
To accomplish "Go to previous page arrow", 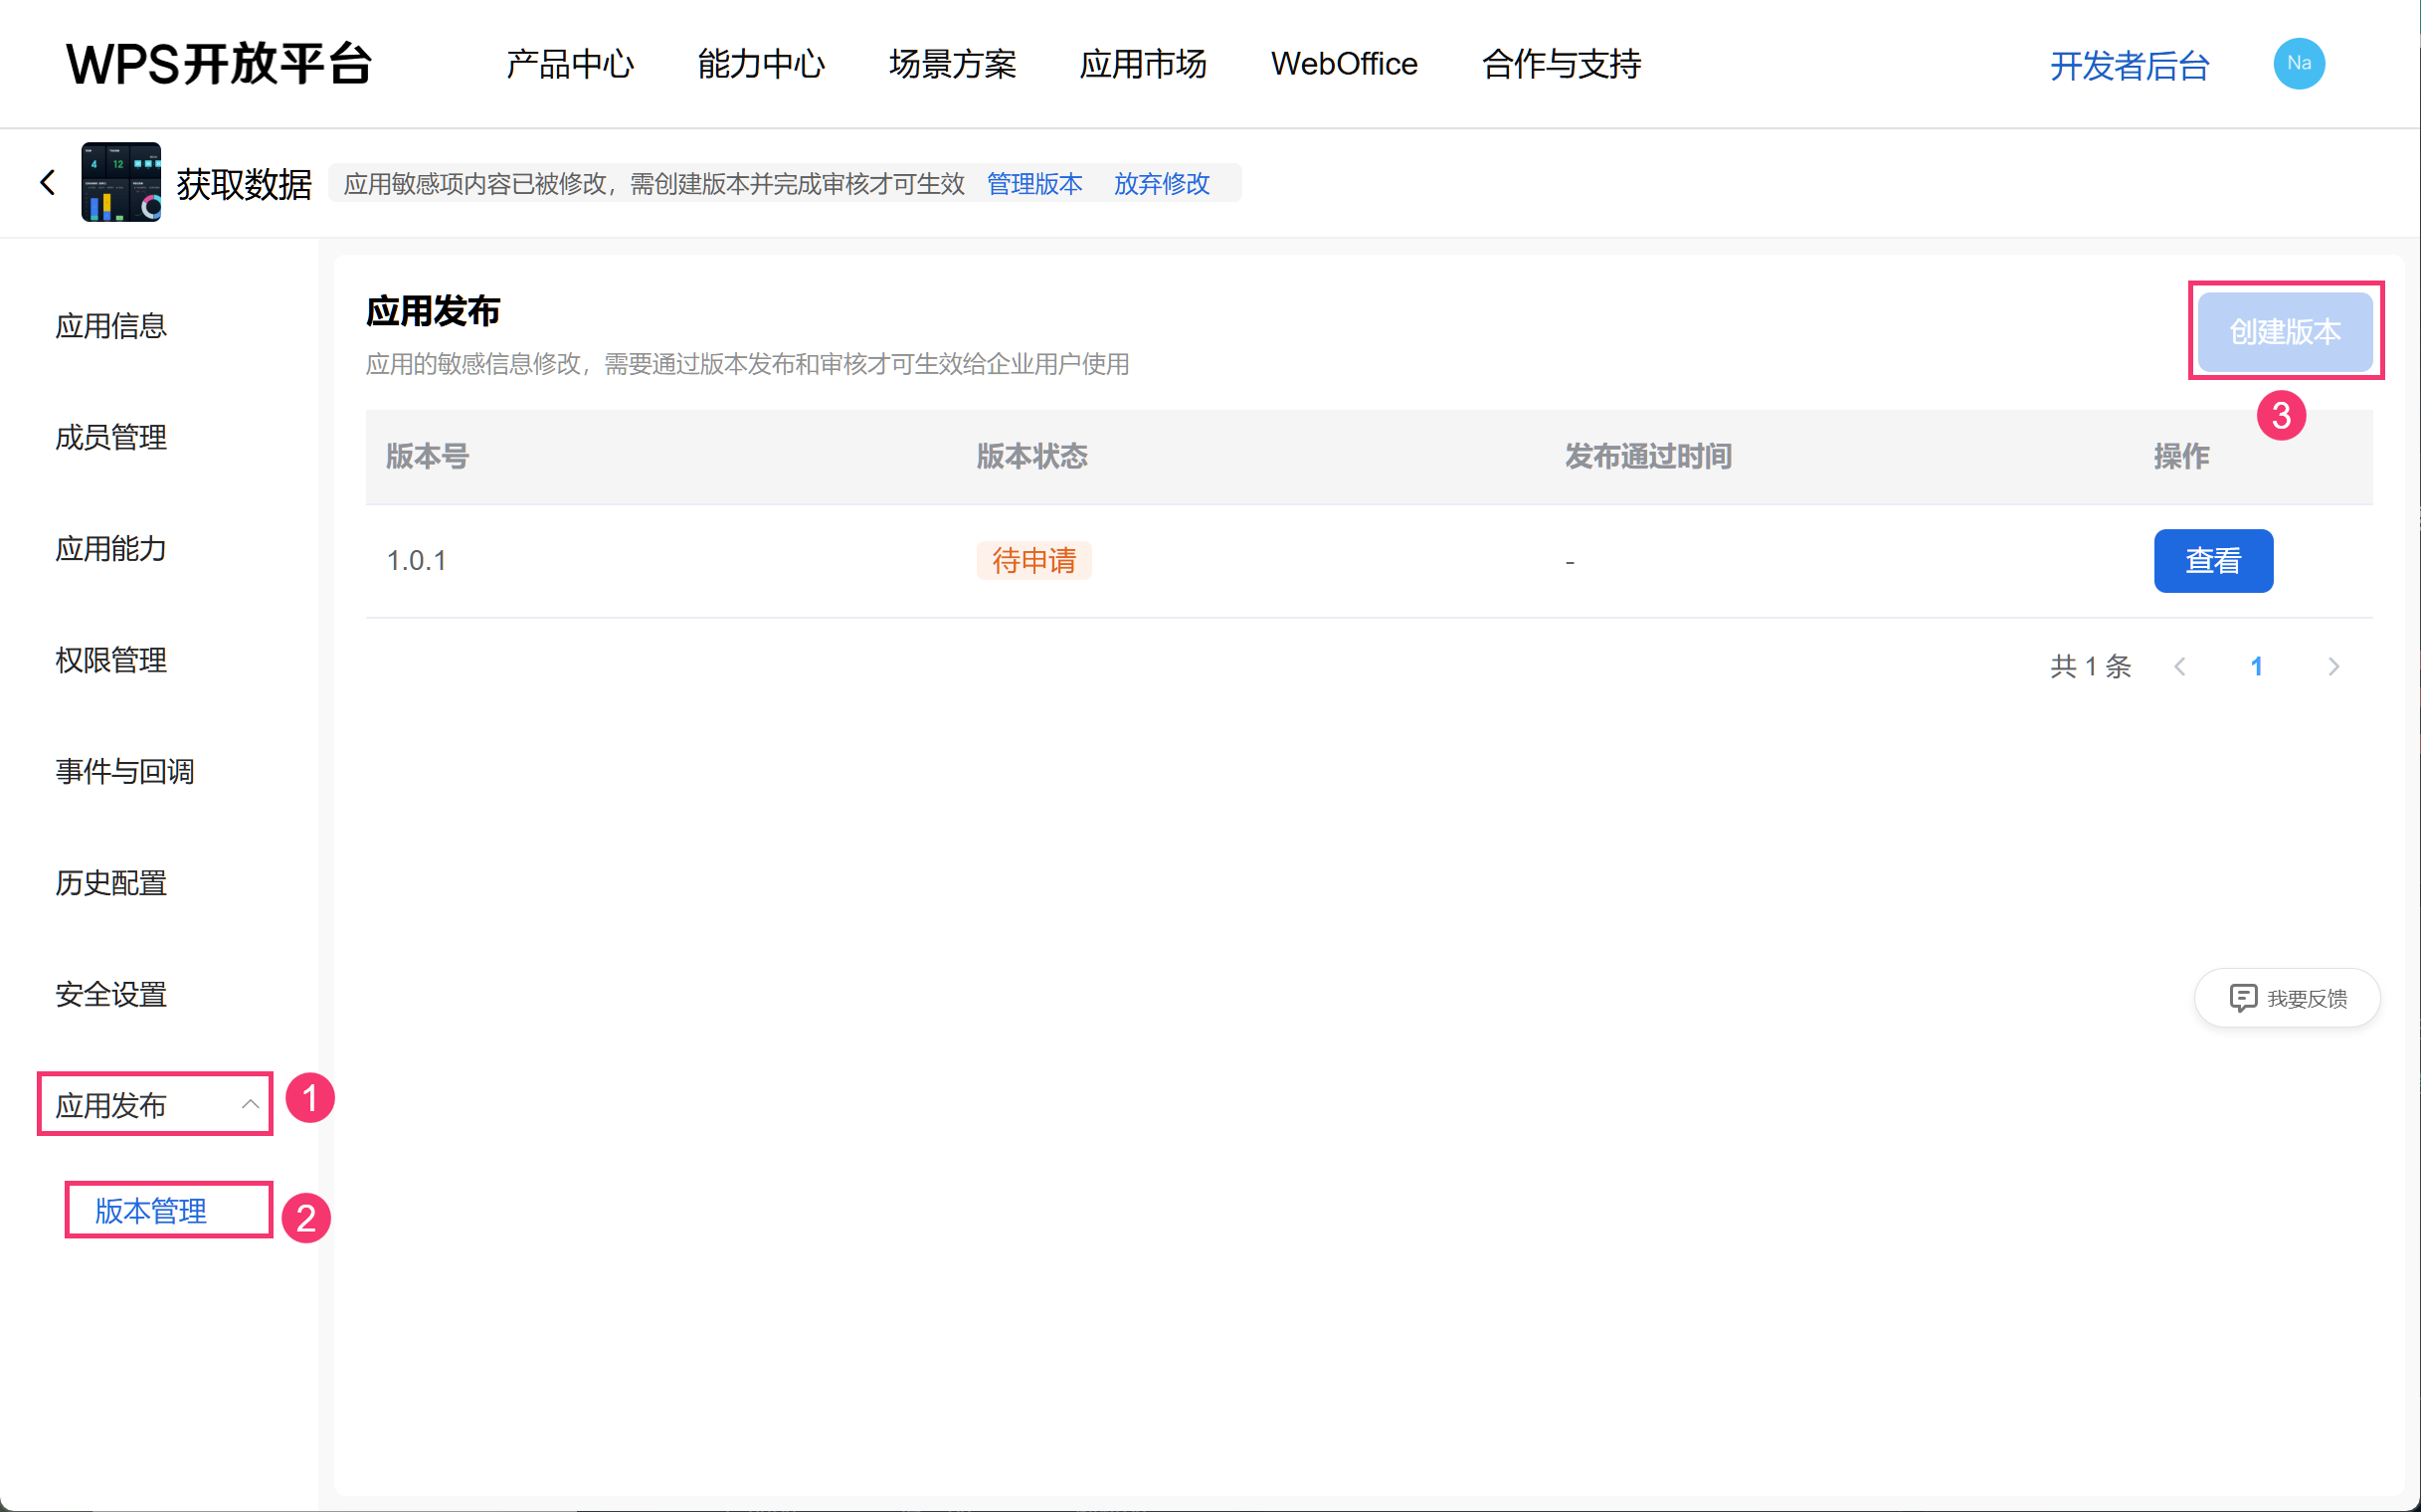I will tap(2180, 666).
